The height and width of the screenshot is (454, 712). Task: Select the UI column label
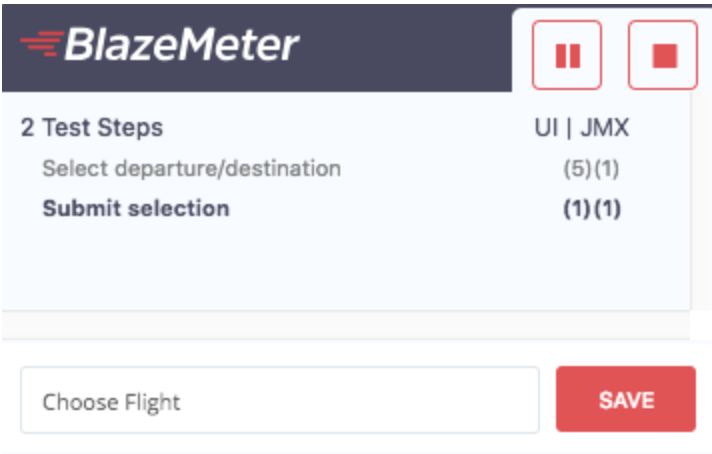tap(546, 128)
